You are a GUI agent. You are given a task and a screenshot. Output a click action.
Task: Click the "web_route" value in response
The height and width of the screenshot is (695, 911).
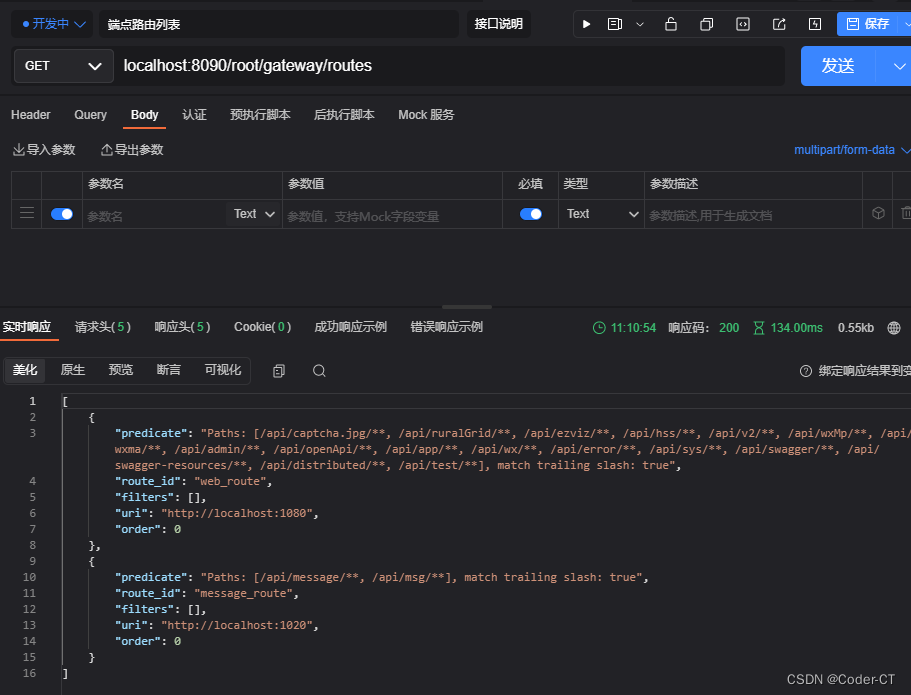pyautogui.click(x=231, y=481)
